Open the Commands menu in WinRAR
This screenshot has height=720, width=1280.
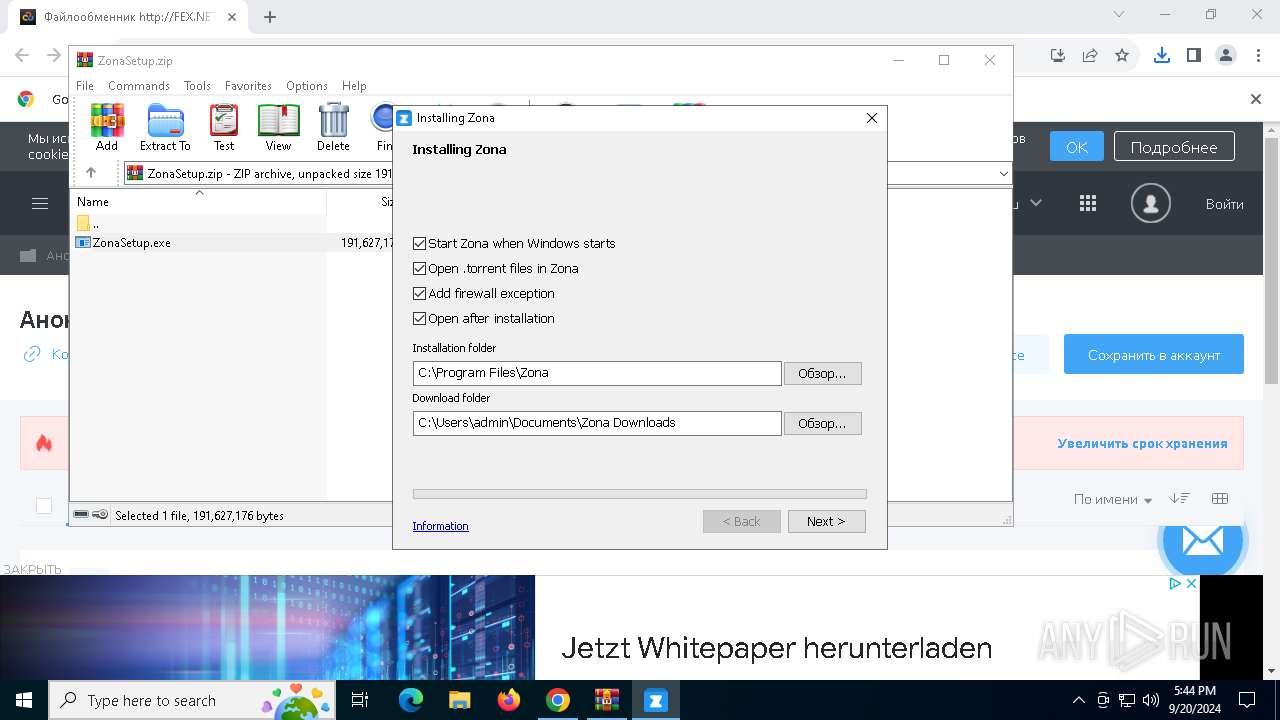[139, 86]
